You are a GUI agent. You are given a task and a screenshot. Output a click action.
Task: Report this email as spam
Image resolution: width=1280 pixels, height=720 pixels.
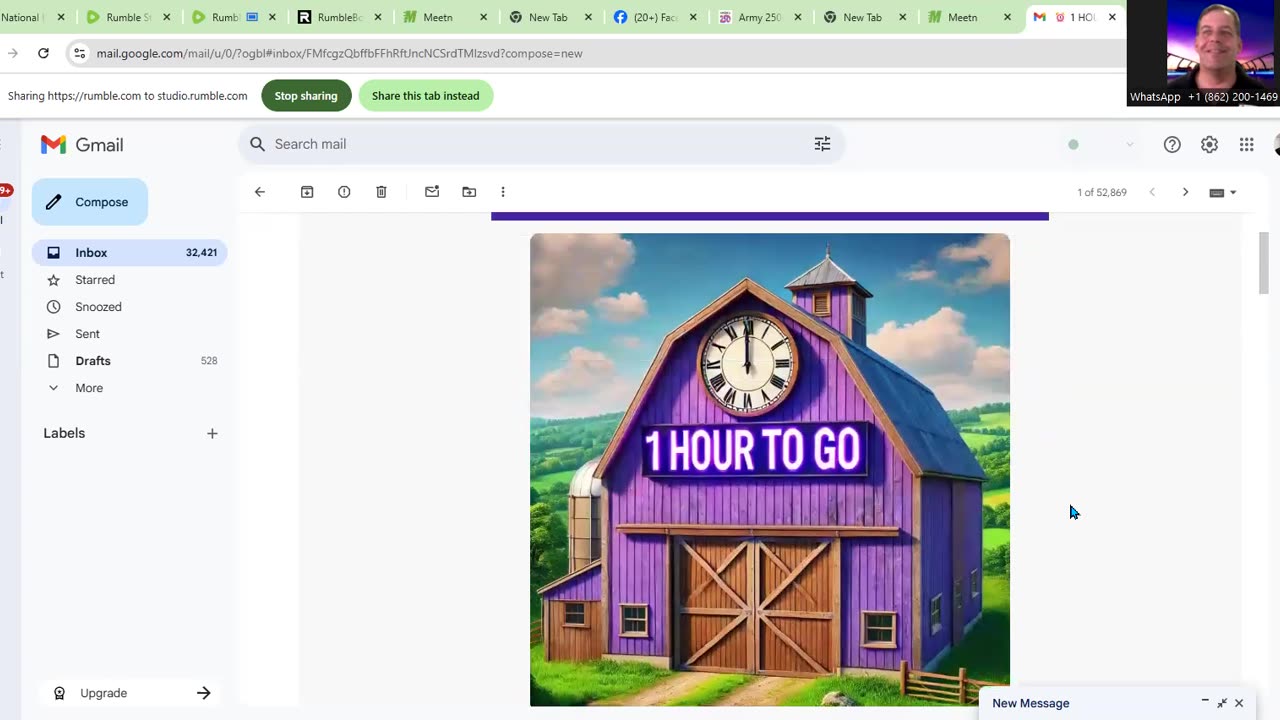pos(344,192)
